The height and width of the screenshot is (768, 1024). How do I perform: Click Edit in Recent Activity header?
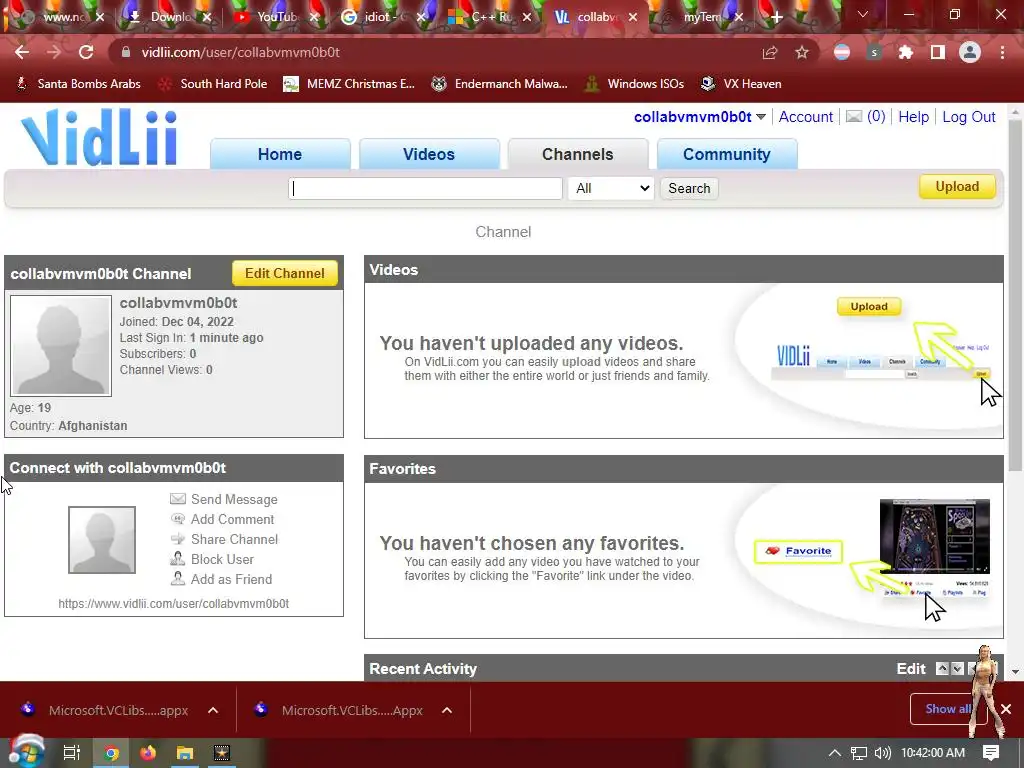coord(911,669)
